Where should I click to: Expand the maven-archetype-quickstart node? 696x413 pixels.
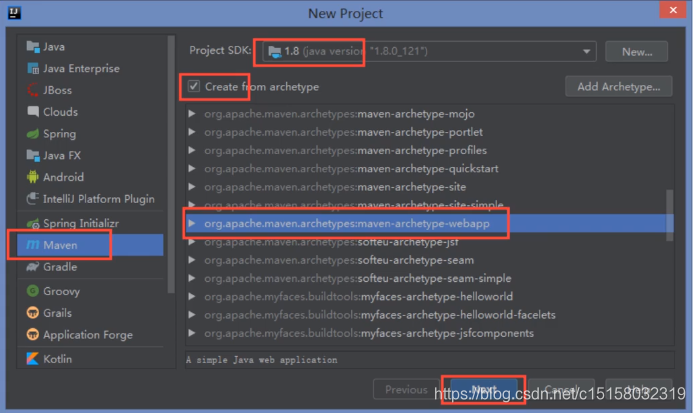(192, 168)
